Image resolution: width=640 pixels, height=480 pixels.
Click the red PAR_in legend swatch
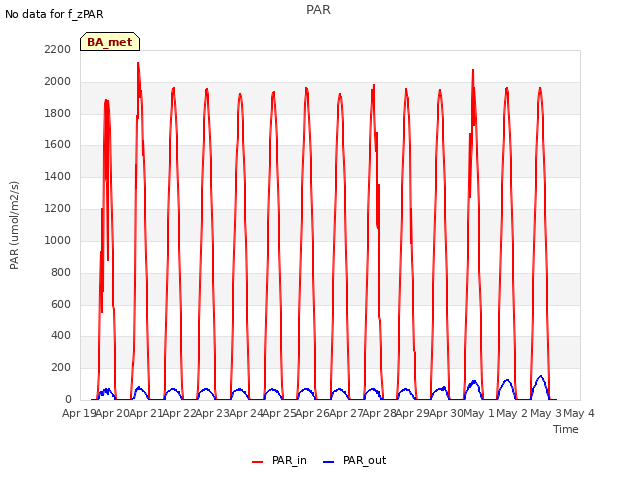pyautogui.click(x=258, y=462)
